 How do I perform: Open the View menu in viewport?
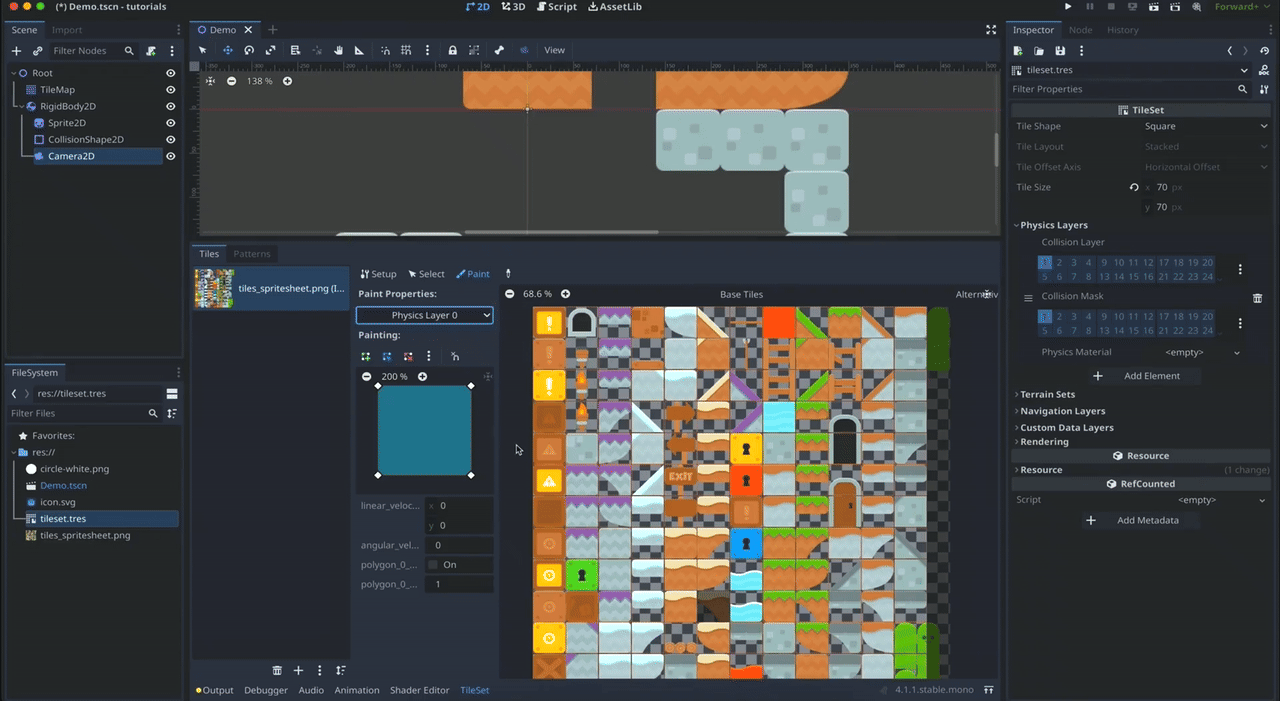point(554,50)
